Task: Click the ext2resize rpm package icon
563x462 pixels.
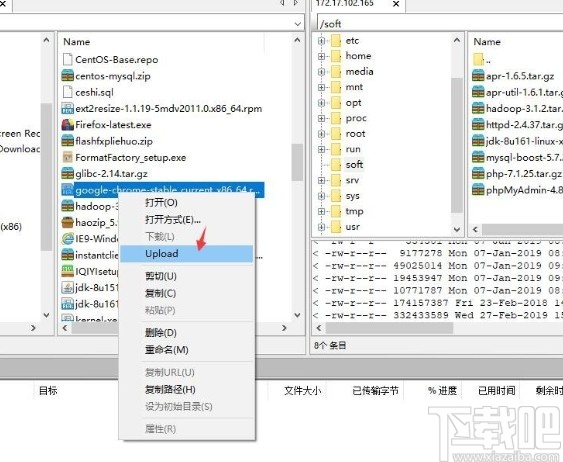Action: pos(68,108)
